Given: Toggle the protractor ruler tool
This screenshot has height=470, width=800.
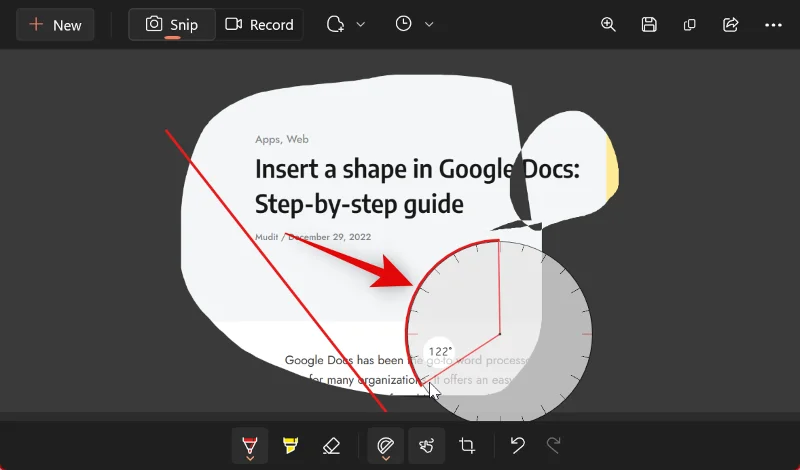Looking at the screenshot, I should point(384,445).
